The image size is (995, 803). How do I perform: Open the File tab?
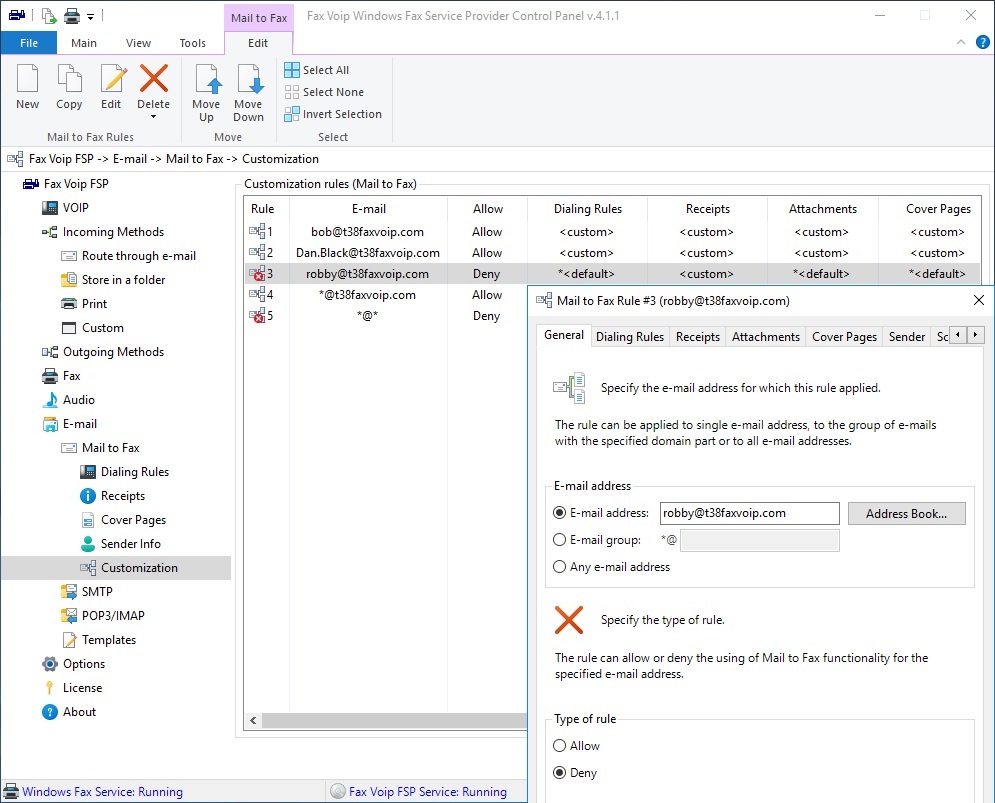point(29,43)
